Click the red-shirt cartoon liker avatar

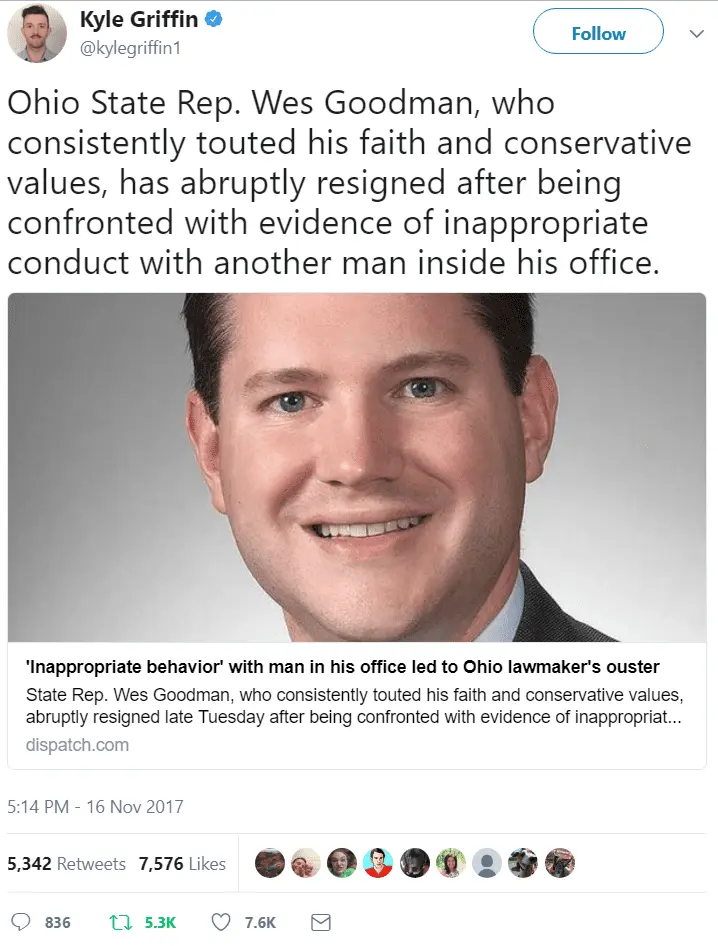[x=378, y=863]
